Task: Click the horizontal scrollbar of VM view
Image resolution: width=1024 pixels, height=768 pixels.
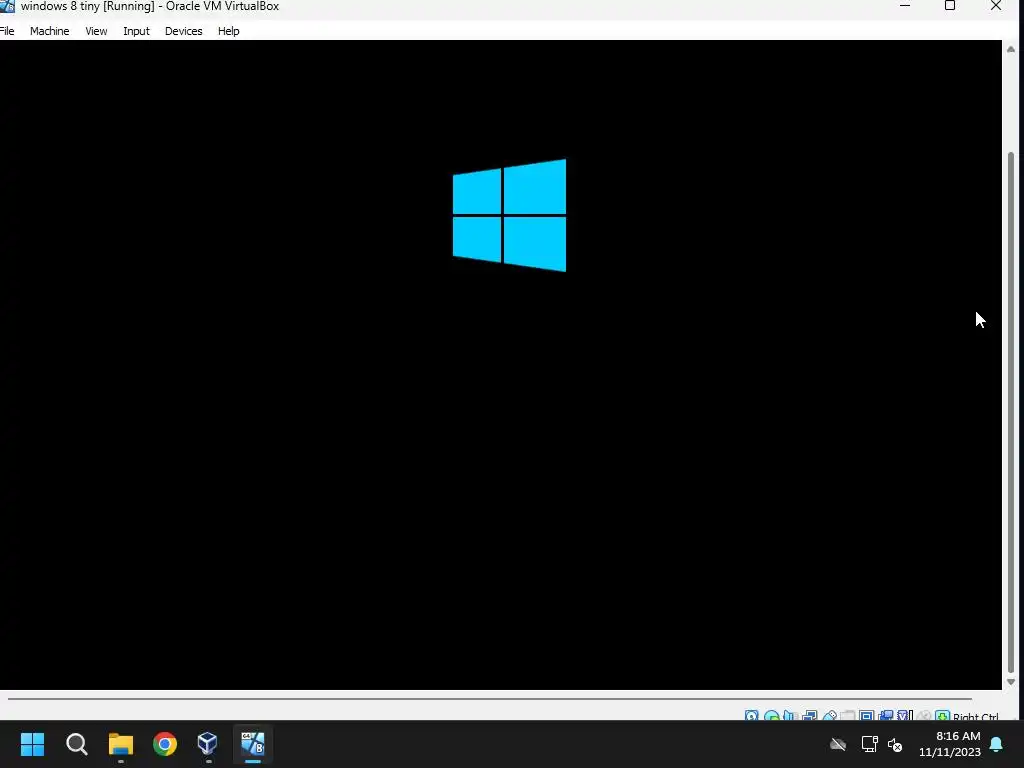Action: click(x=490, y=699)
